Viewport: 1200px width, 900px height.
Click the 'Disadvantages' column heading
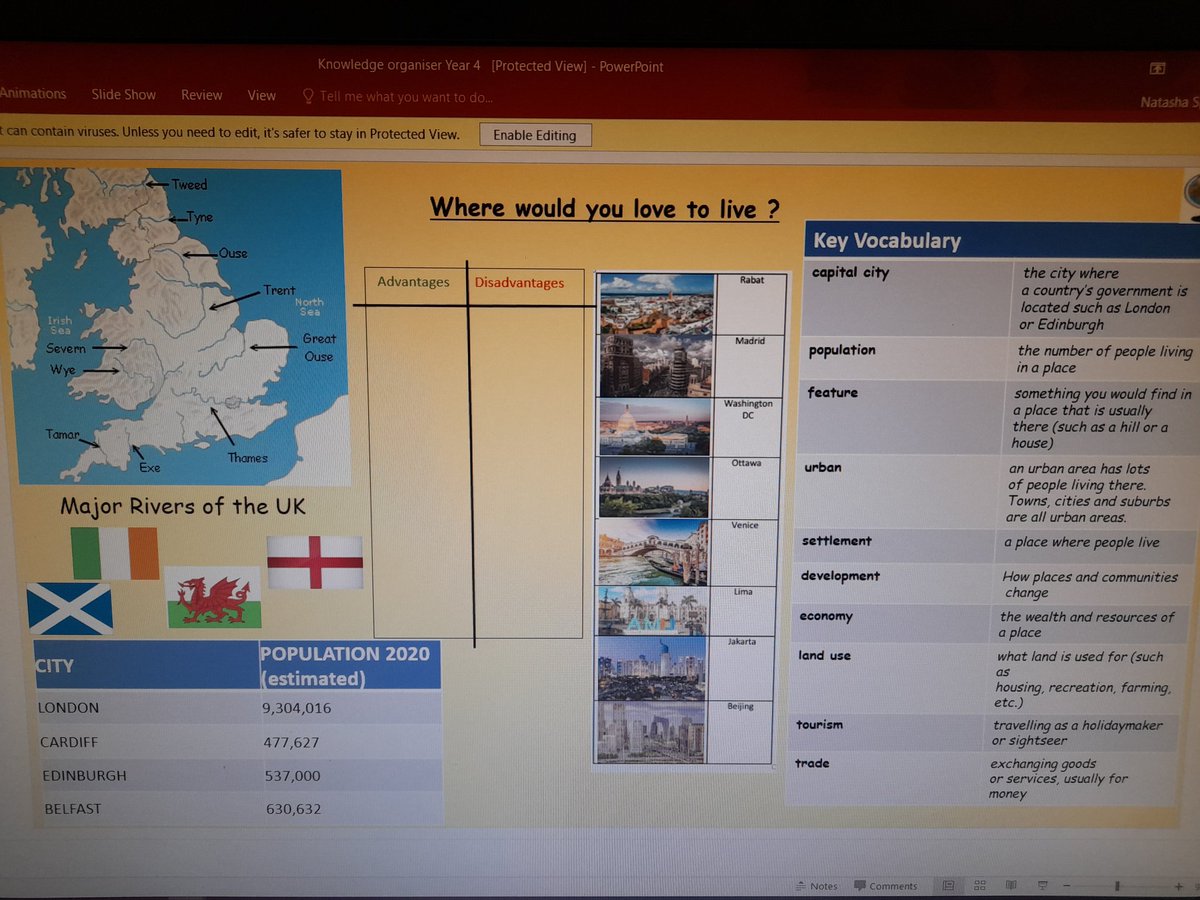(519, 283)
